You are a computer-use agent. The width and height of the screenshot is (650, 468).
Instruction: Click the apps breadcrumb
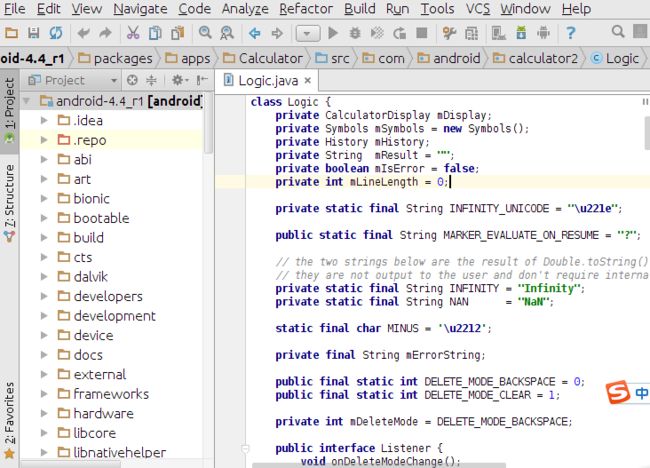pos(188,58)
